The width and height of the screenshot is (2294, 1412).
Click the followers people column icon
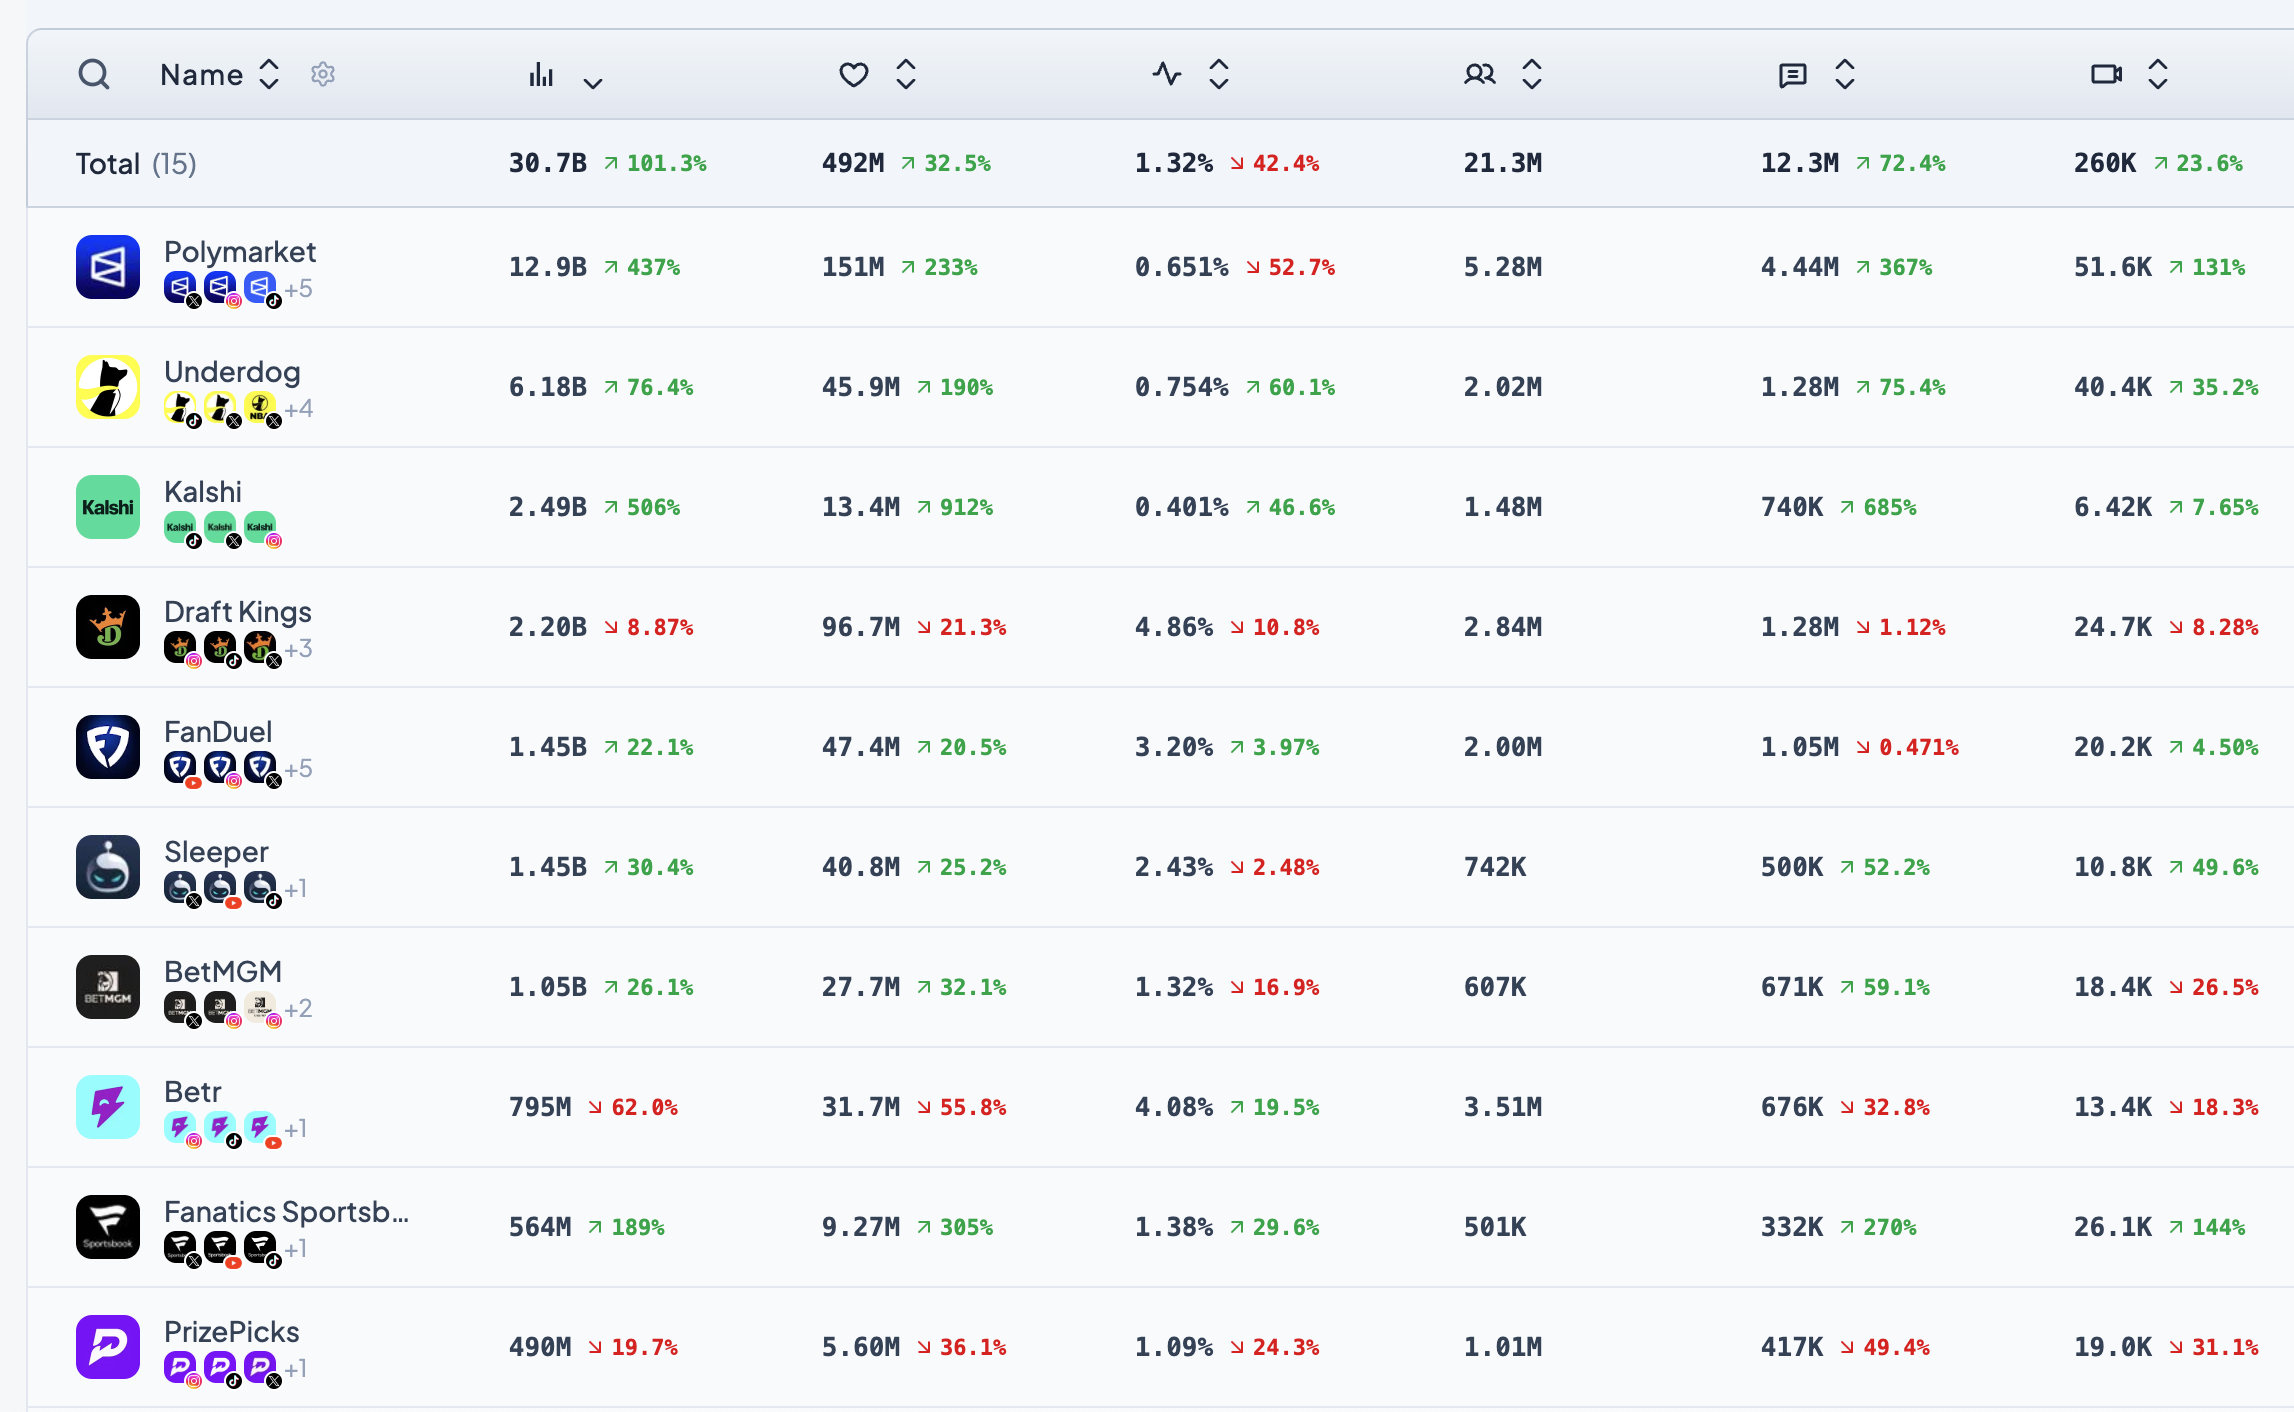(1479, 74)
